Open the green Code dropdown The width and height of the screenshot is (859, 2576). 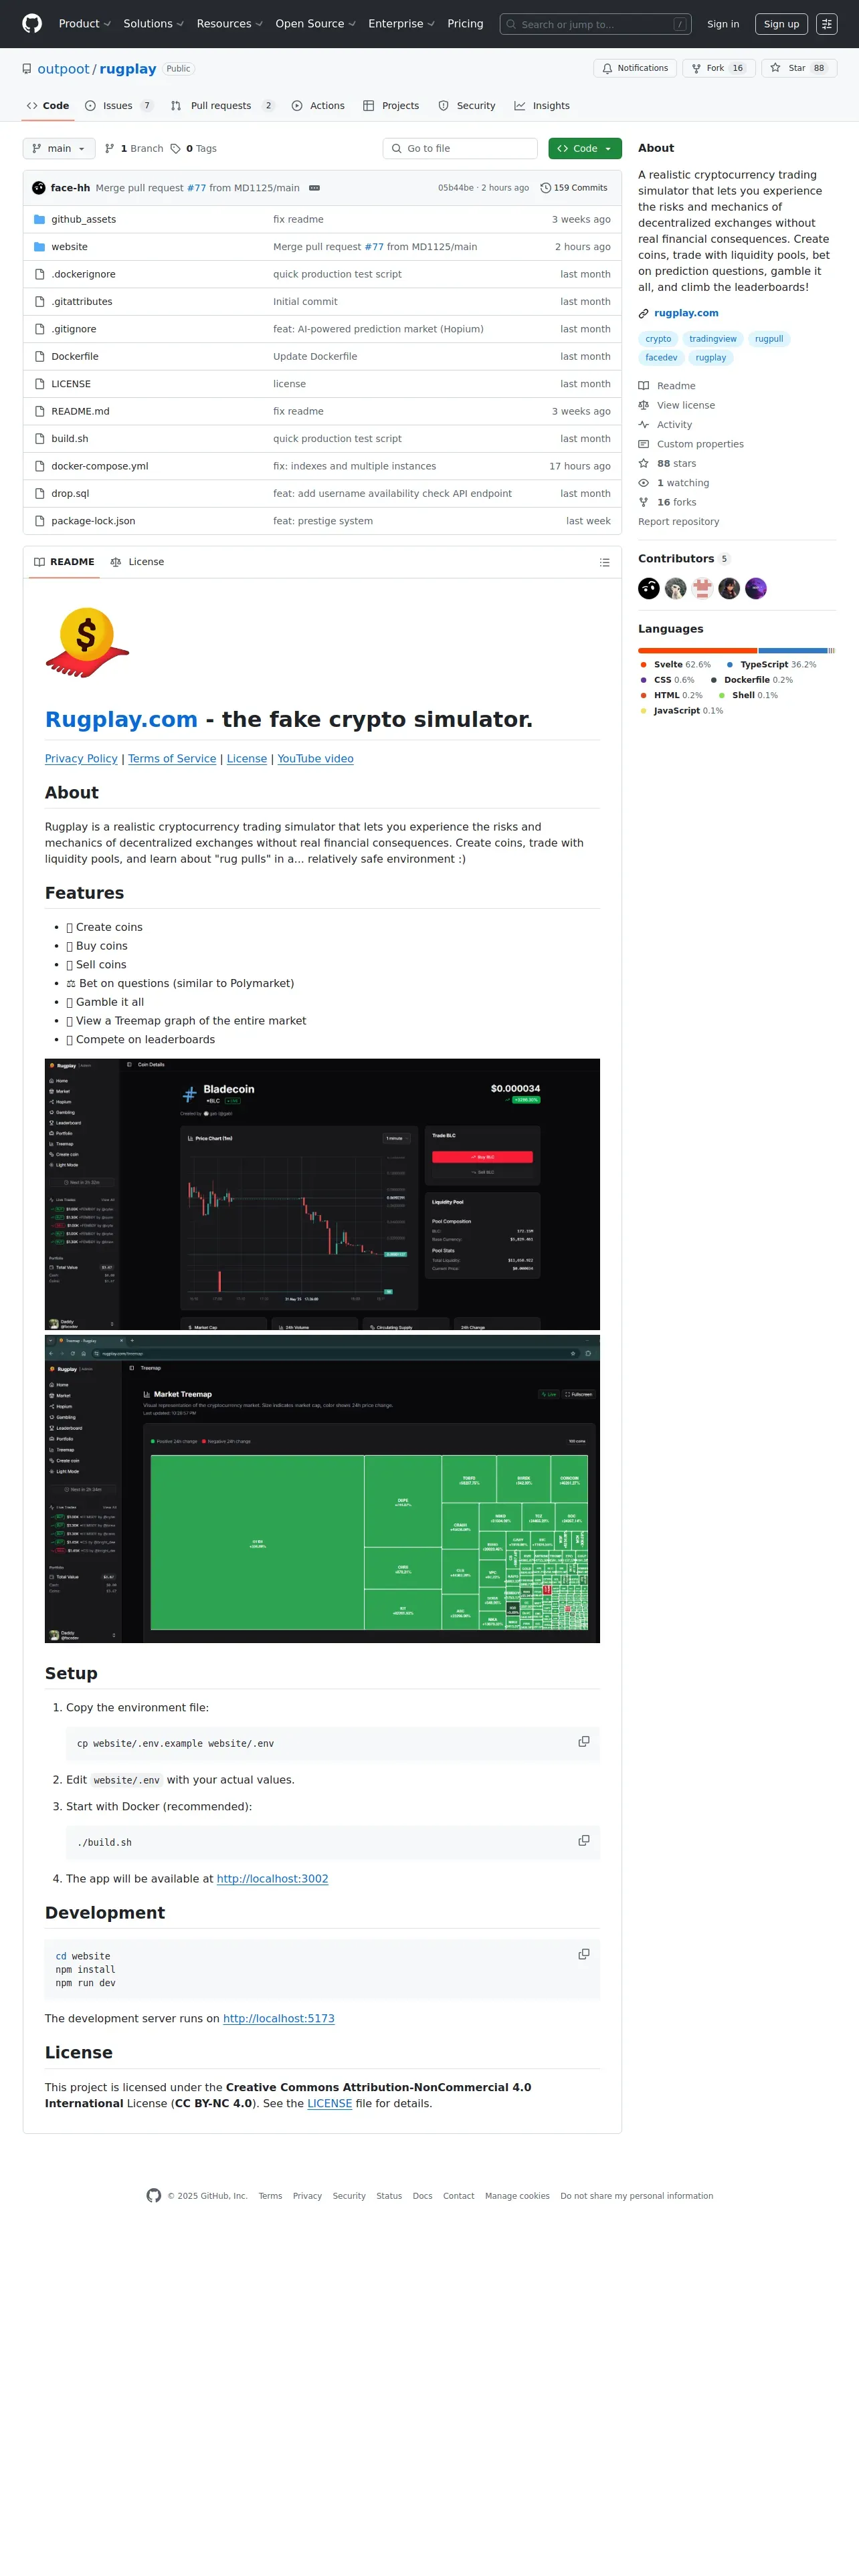(584, 149)
